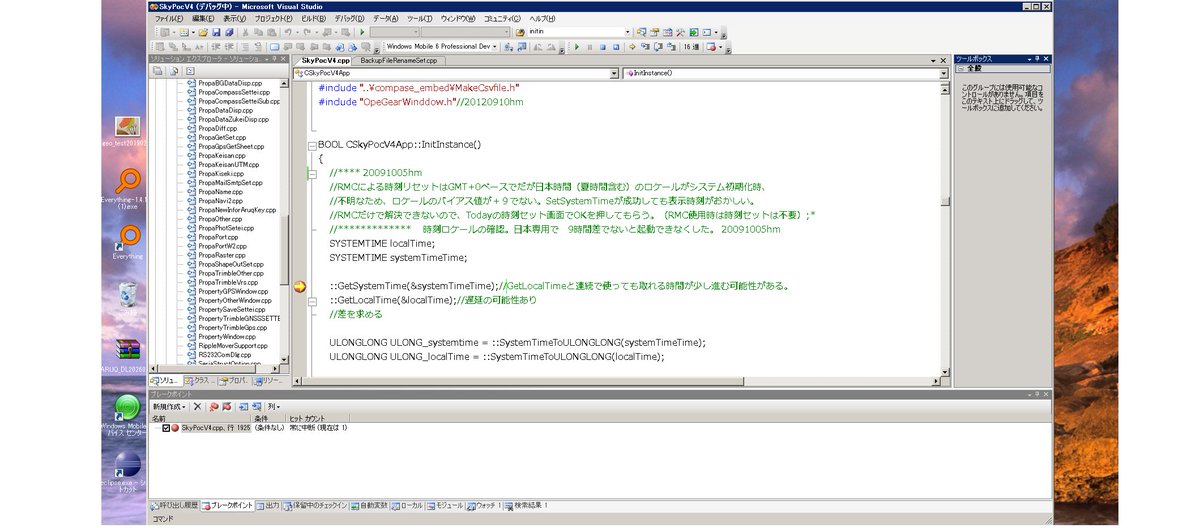Click the Stop Debugging square icon
The width and height of the screenshot is (1200, 528).
pyautogui.click(x=602, y=46)
